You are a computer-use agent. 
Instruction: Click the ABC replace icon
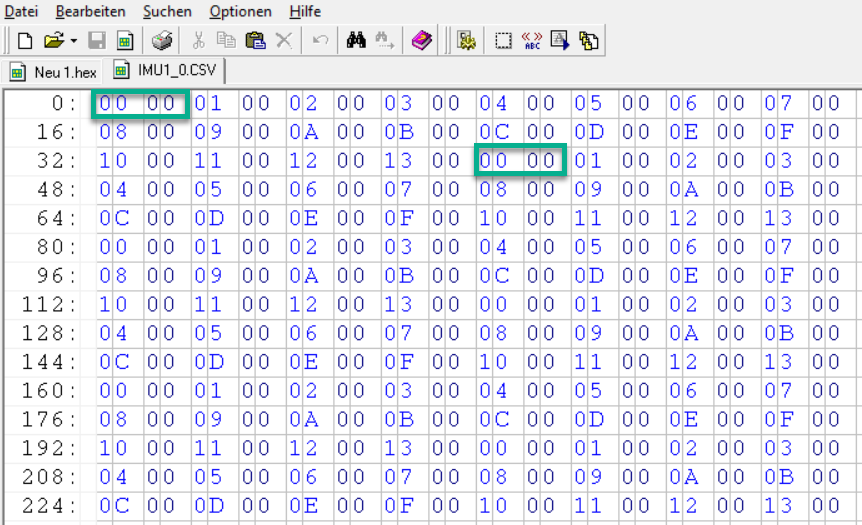point(532,41)
